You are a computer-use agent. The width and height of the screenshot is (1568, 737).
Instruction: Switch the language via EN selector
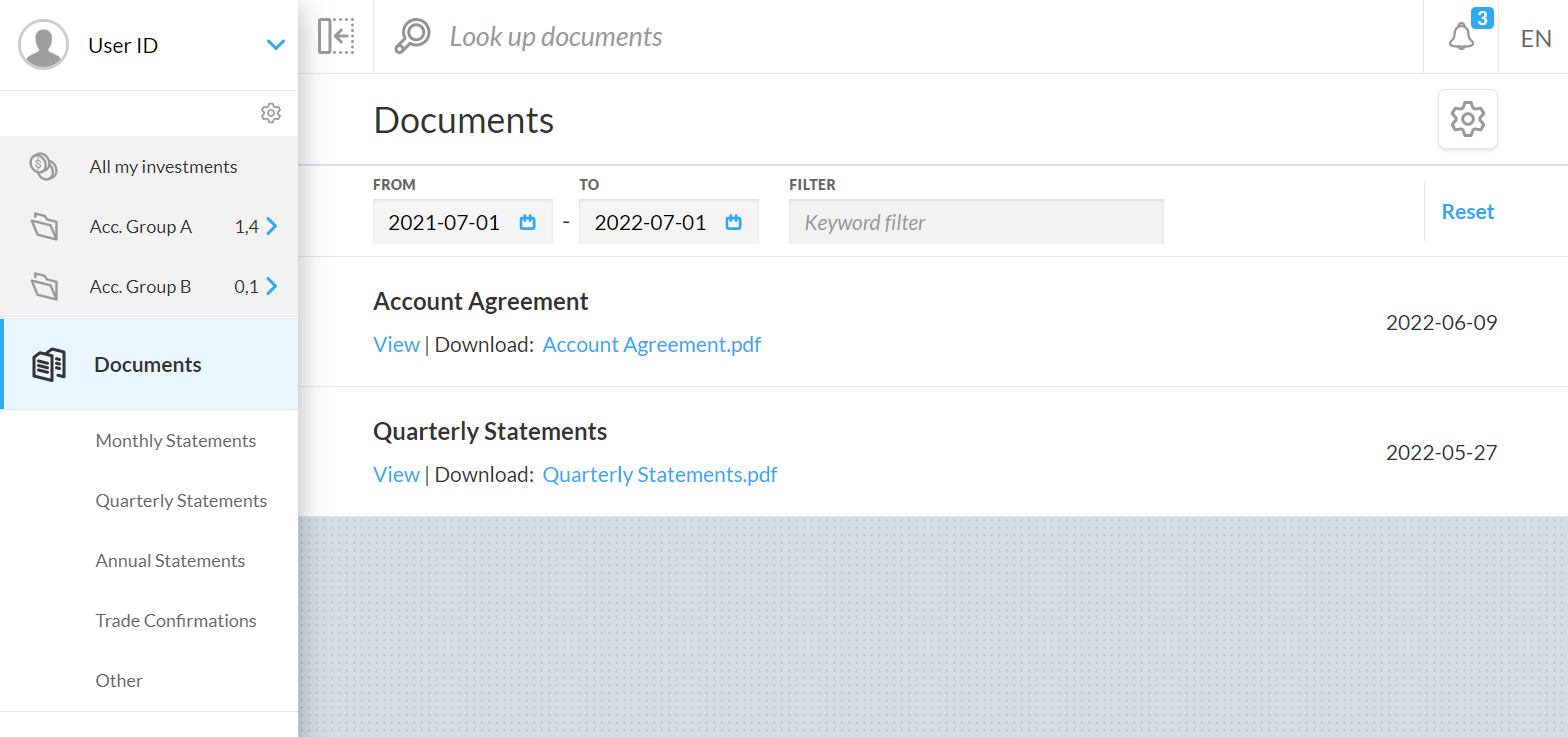[1535, 38]
